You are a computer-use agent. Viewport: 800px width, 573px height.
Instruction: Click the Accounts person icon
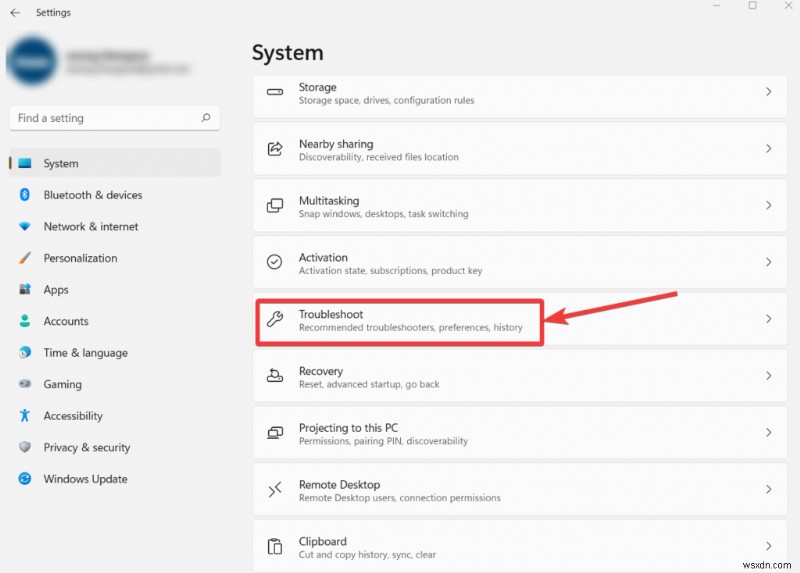pyautogui.click(x=24, y=321)
